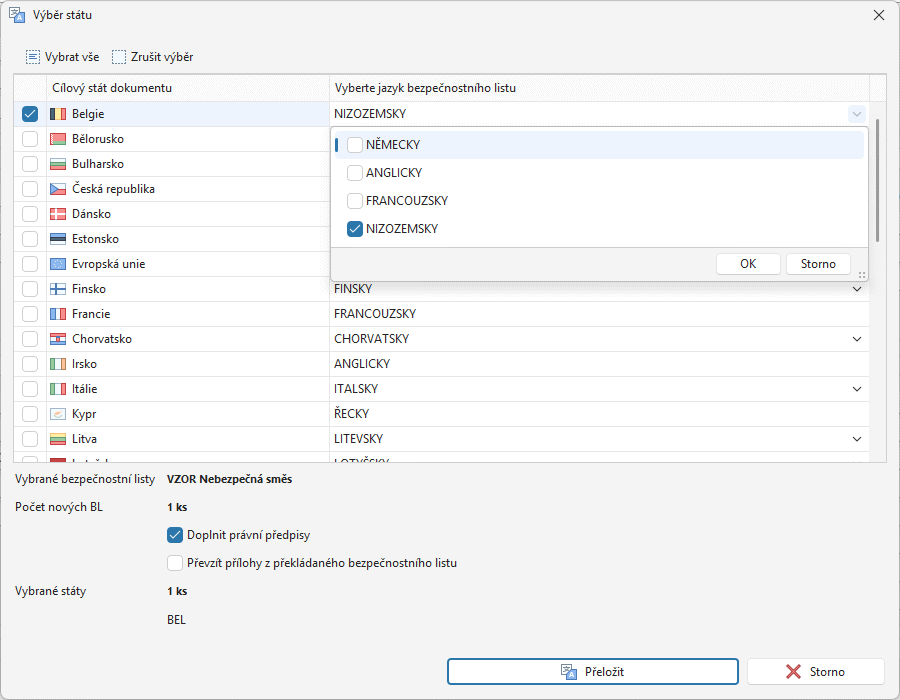Uncheck the Belgie country checkbox
The width and height of the screenshot is (900, 700).
[30, 114]
